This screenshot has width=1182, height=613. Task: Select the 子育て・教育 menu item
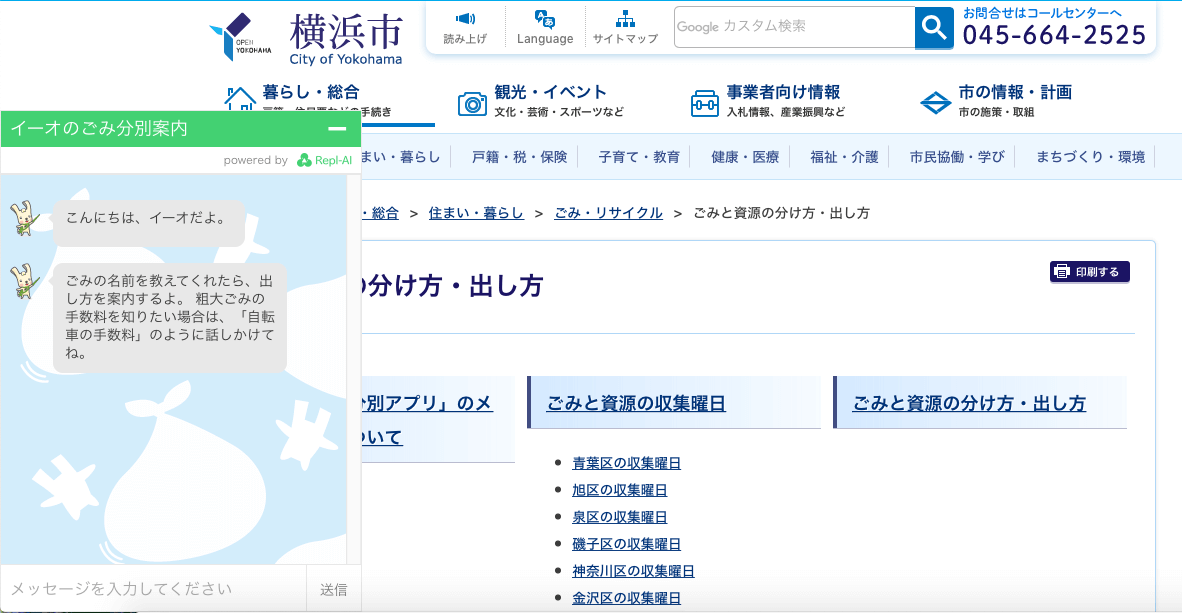[x=639, y=157]
